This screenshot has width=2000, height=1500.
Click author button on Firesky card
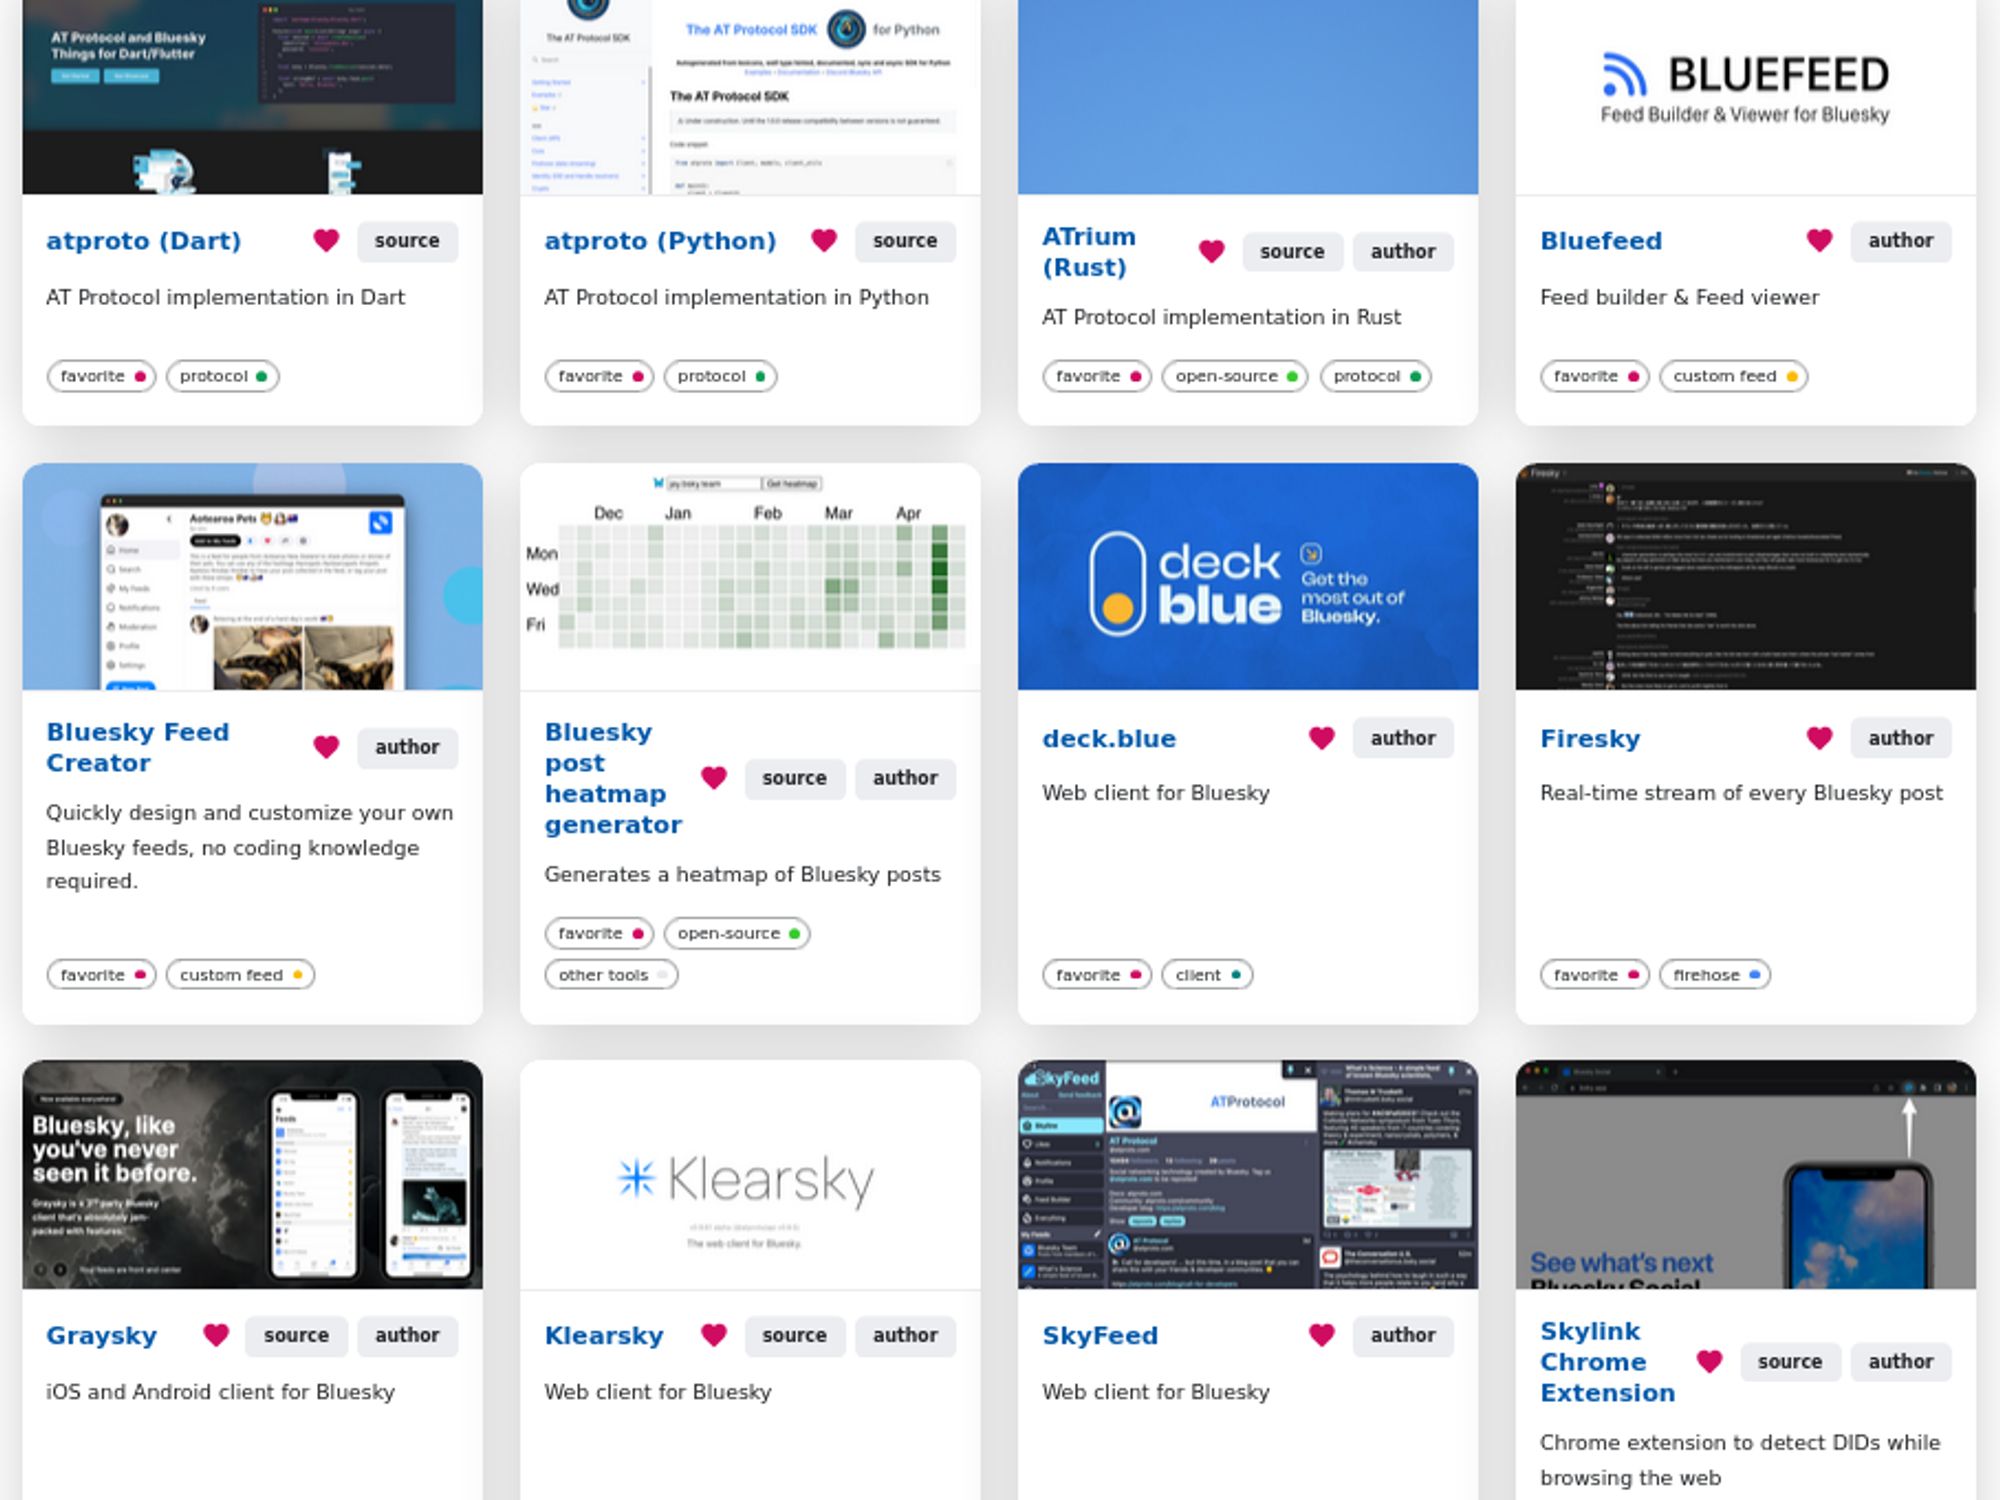(1901, 738)
